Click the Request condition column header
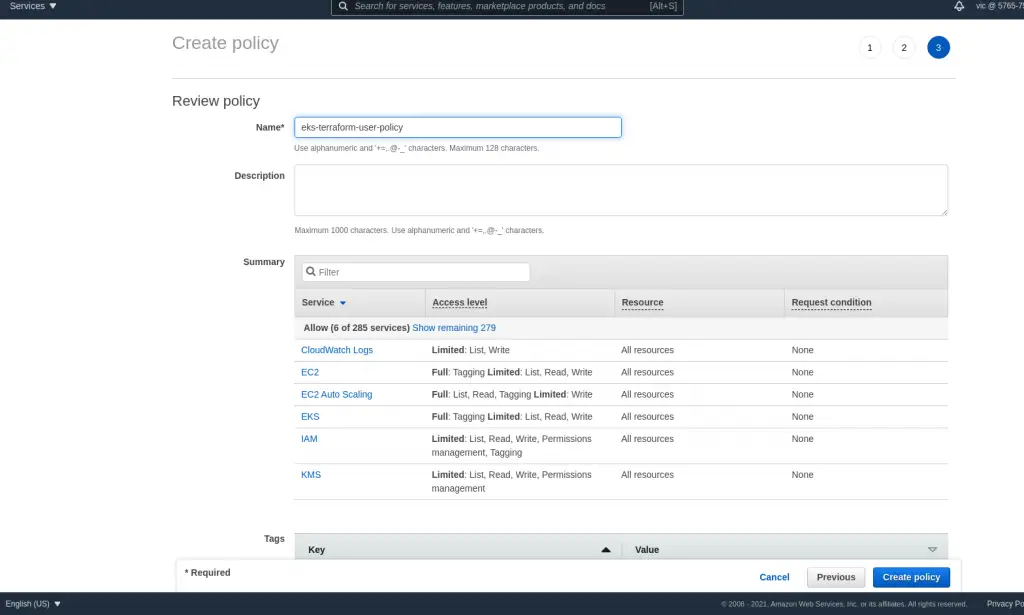Screen dimensions: 1024x615 tap(831, 302)
